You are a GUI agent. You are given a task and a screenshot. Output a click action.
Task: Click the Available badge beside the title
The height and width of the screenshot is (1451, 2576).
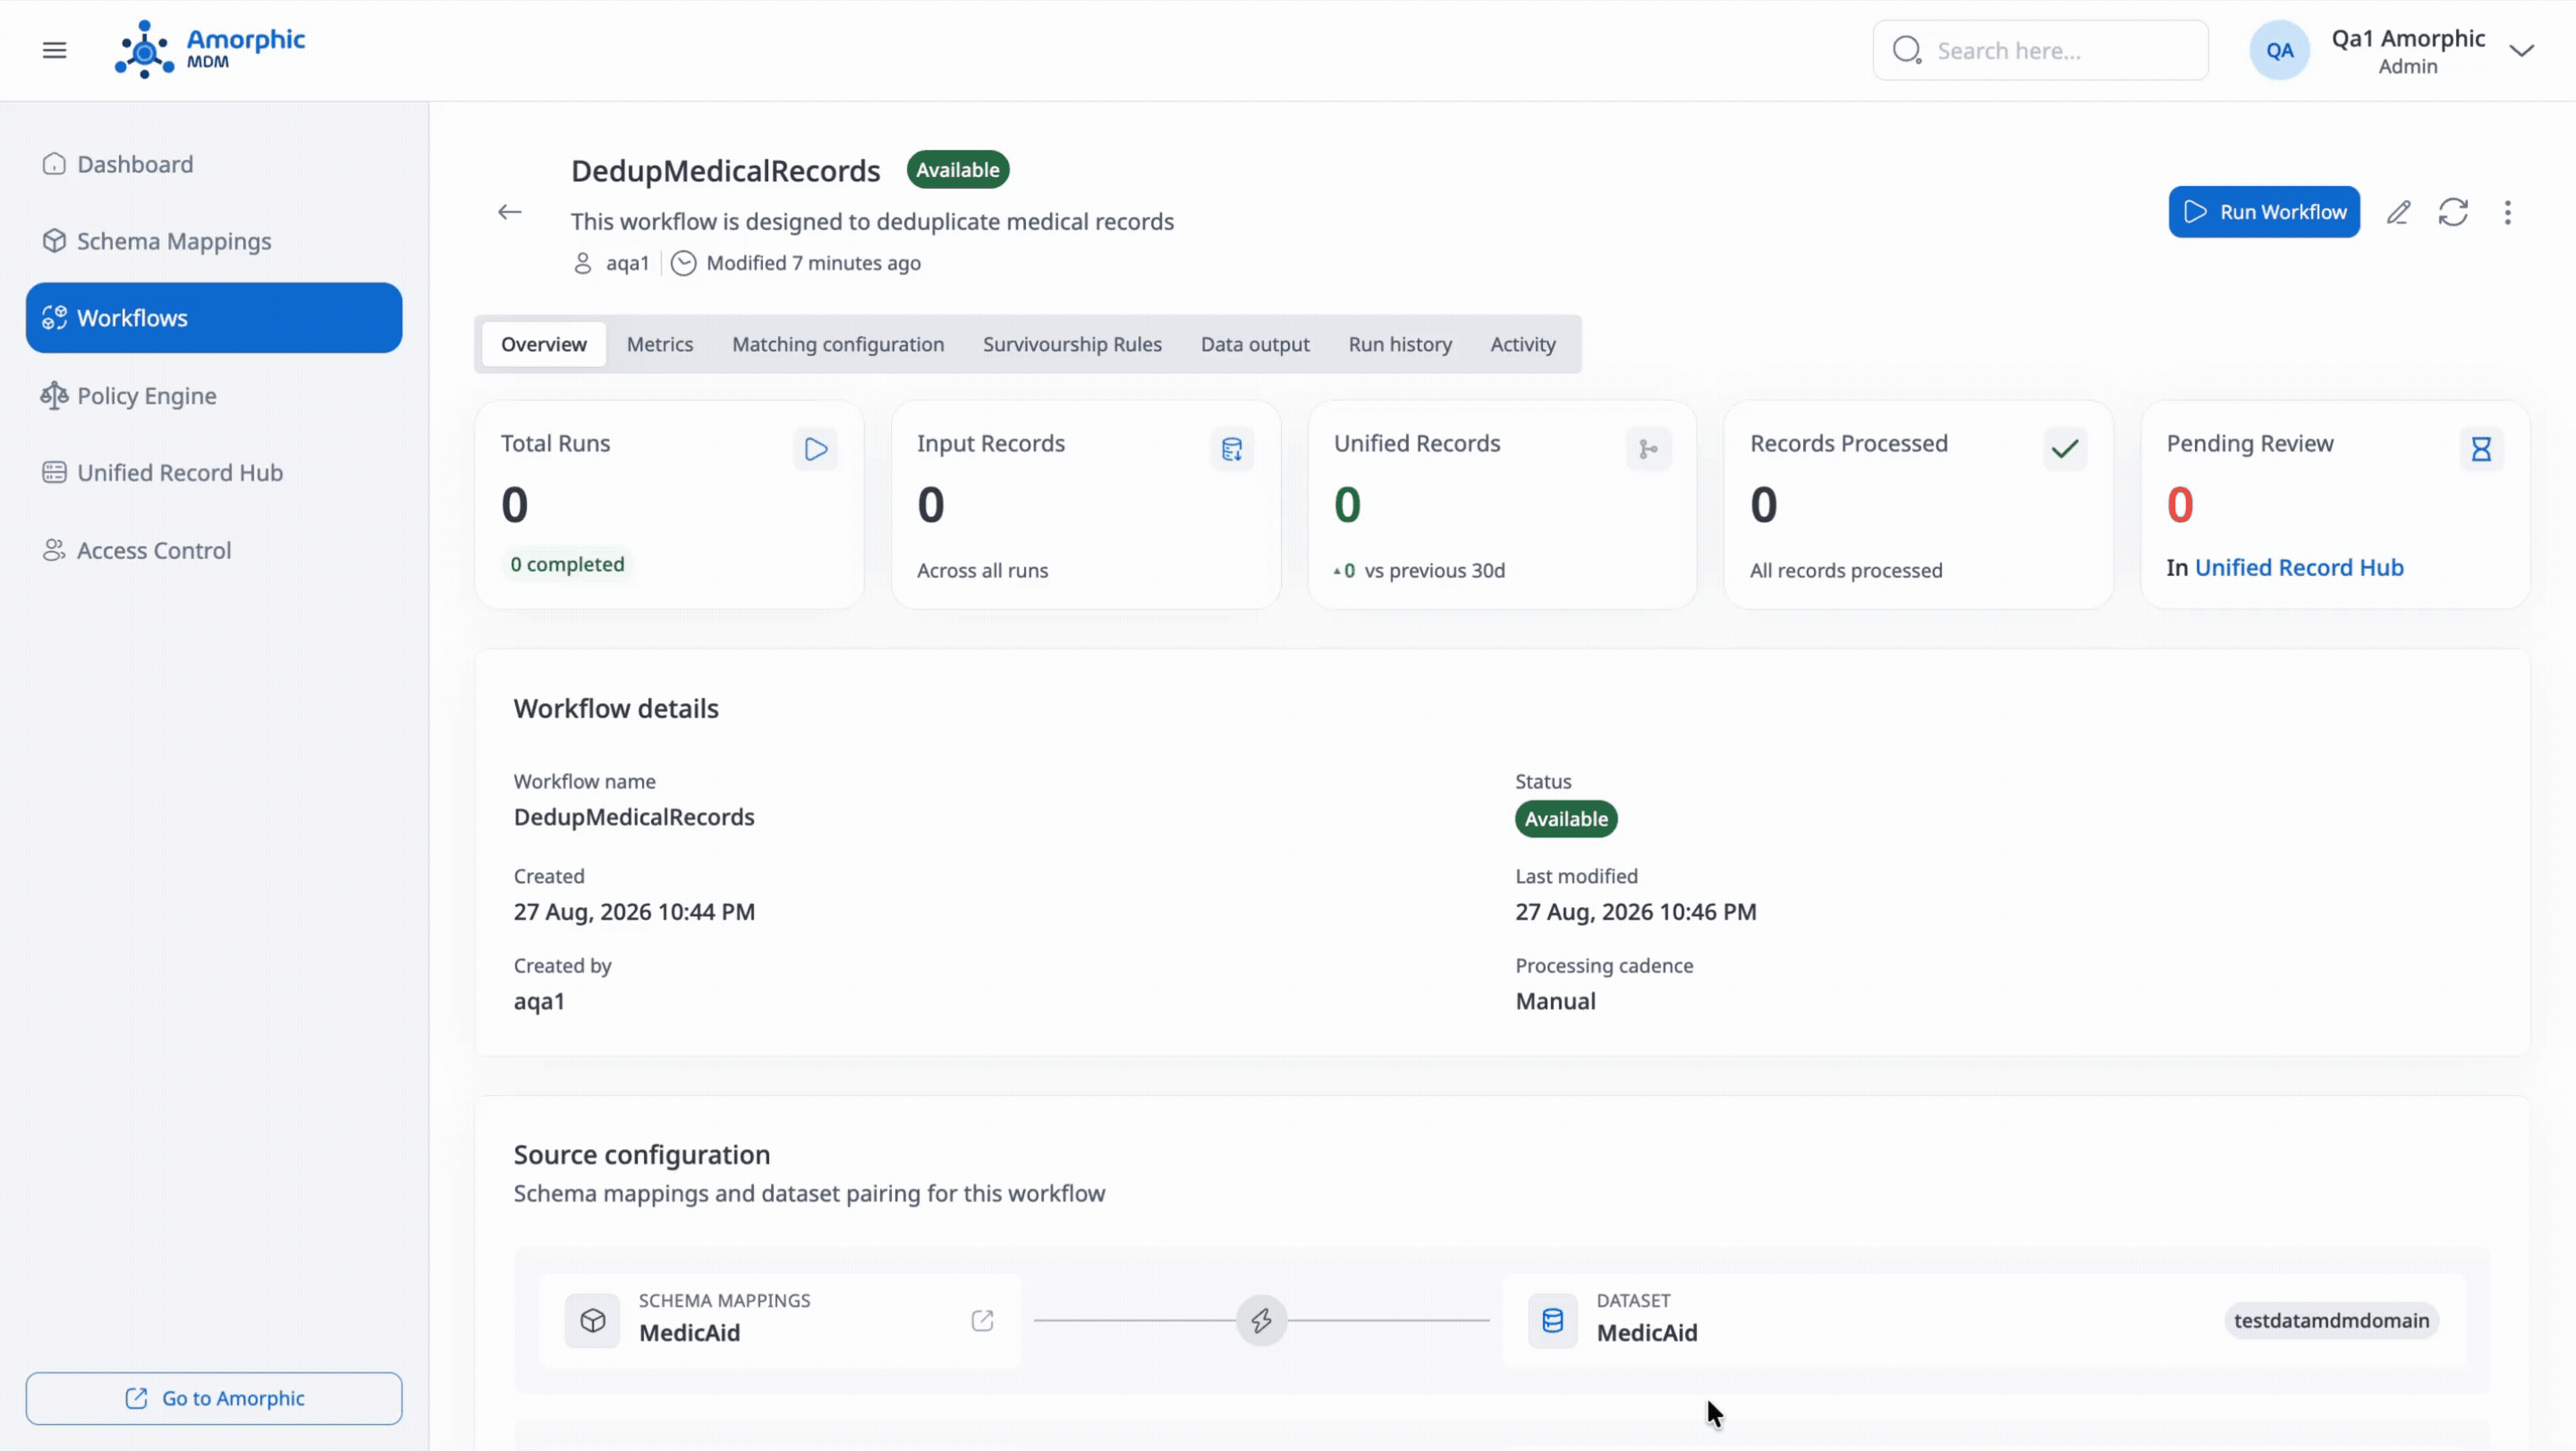click(x=958, y=169)
